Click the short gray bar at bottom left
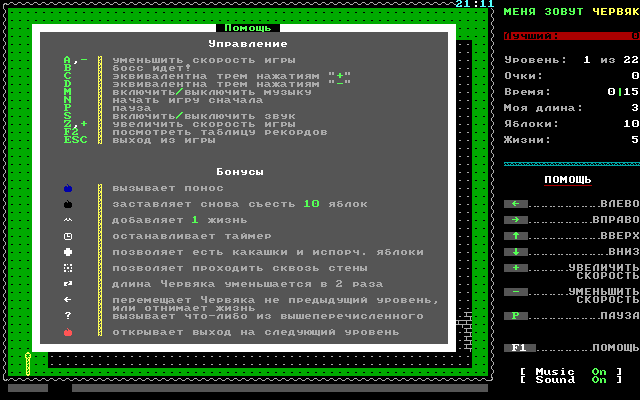 (x=28, y=388)
